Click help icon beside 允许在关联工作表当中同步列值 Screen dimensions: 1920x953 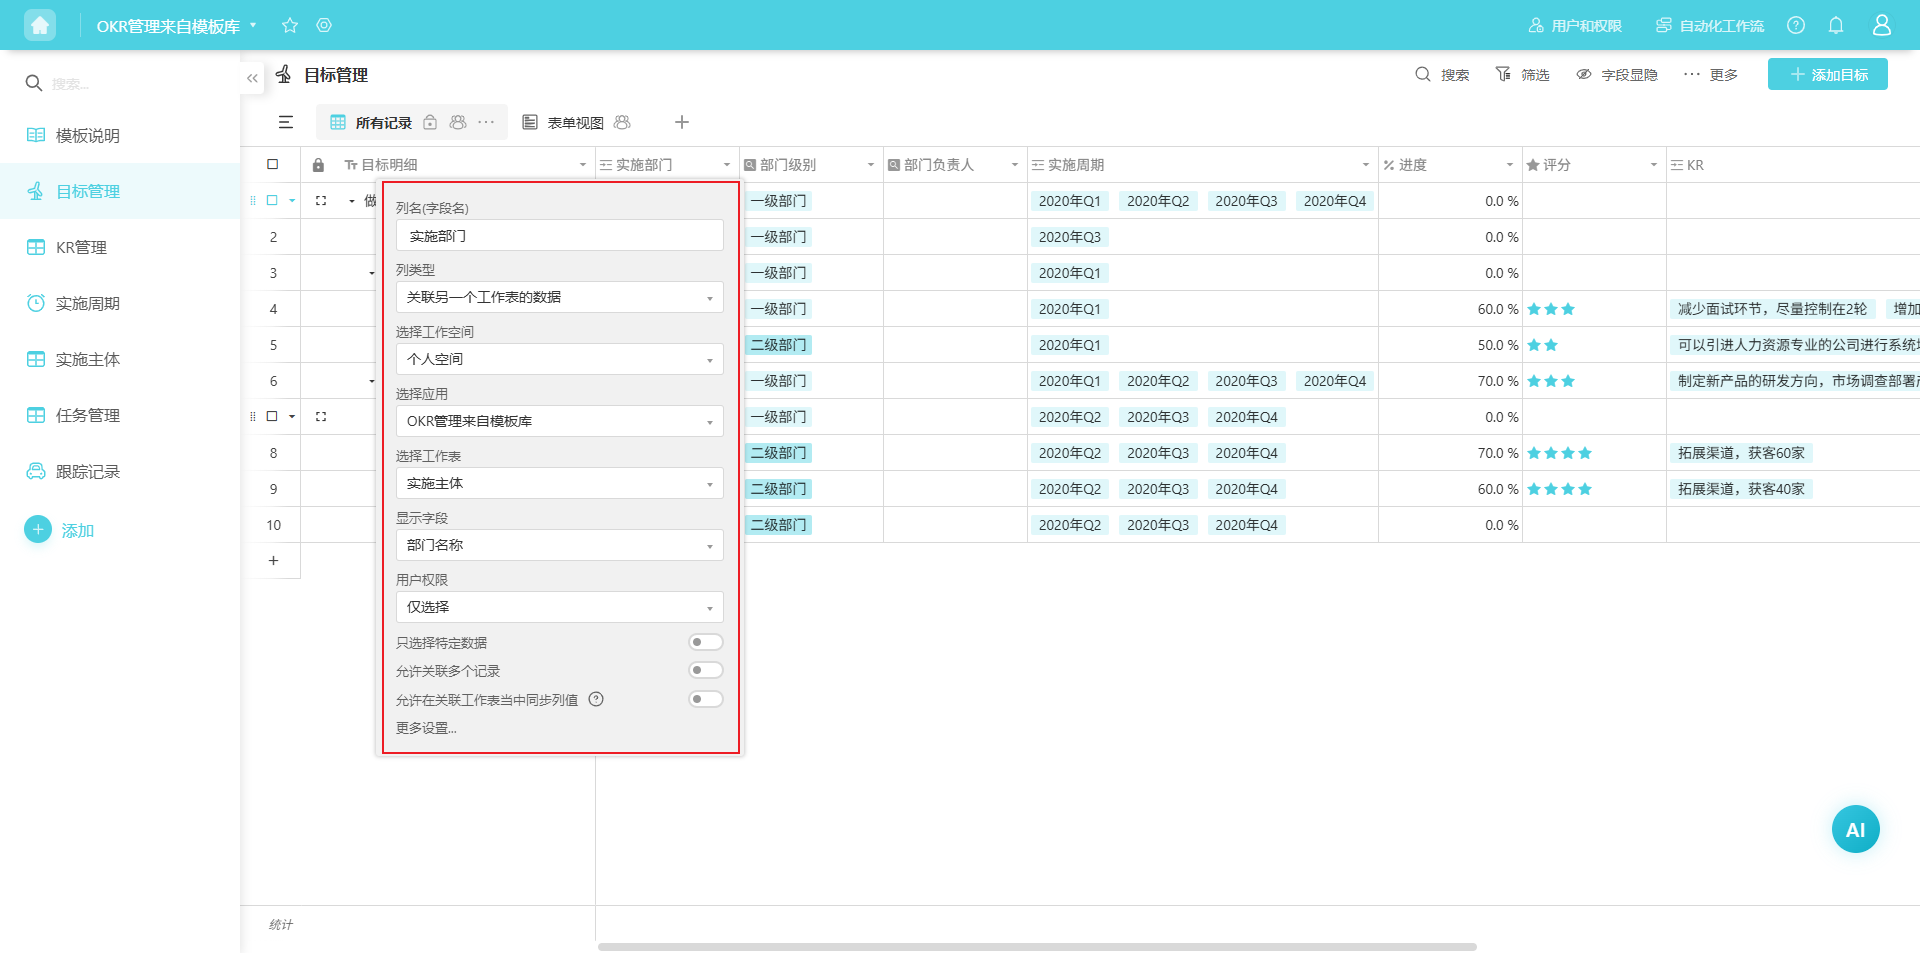(596, 699)
